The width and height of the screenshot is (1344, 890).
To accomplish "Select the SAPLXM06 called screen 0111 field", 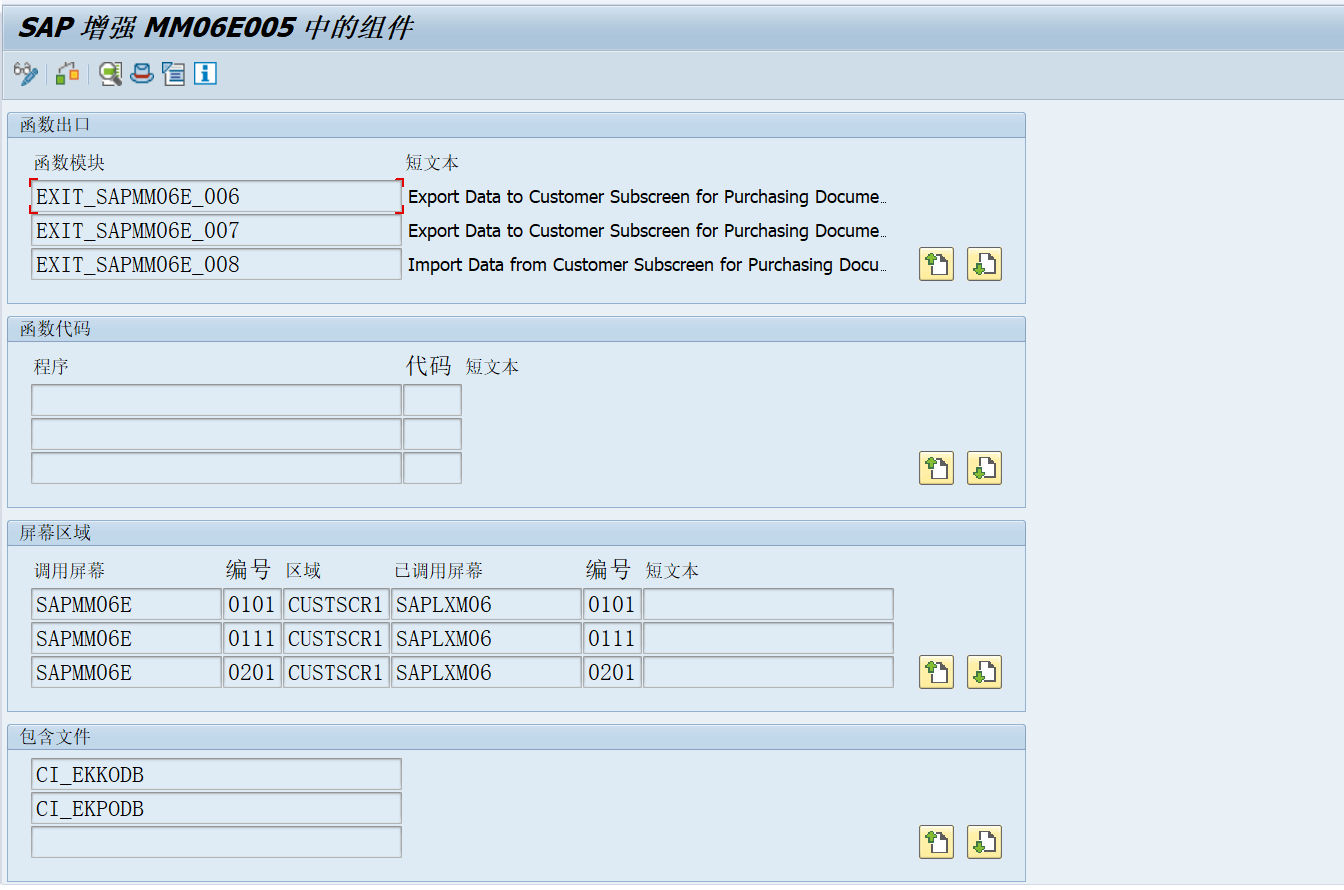I will (486, 638).
